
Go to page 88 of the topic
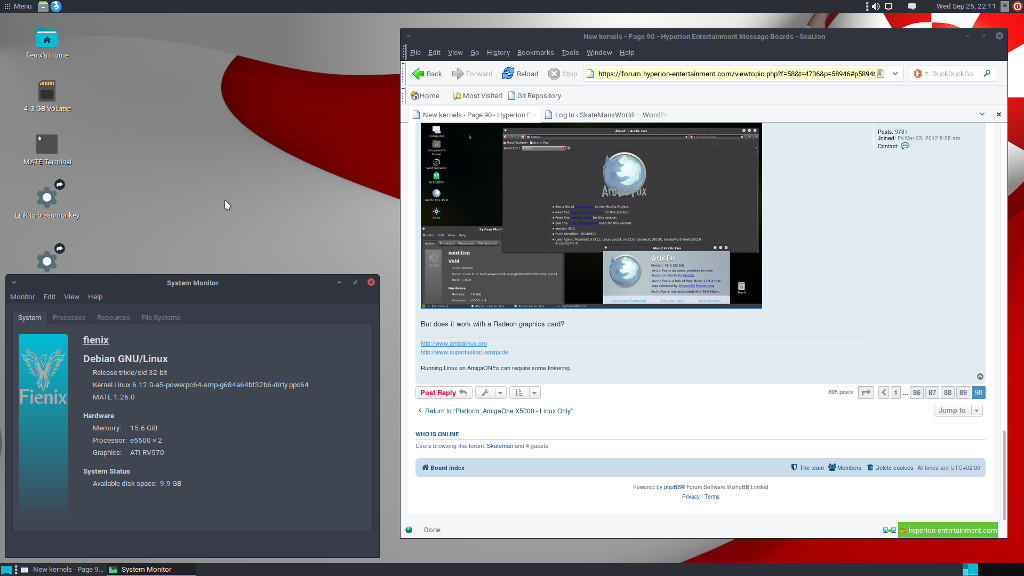(948, 392)
